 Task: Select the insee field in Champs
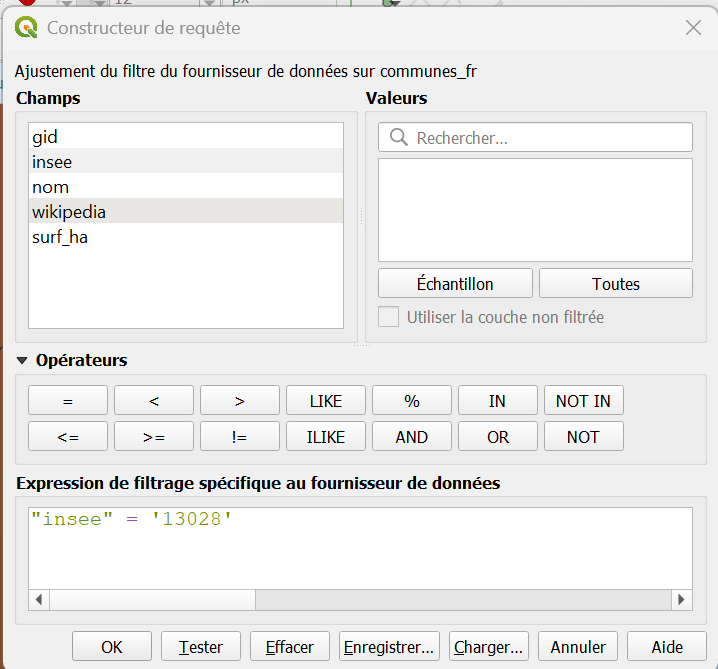(185, 161)
